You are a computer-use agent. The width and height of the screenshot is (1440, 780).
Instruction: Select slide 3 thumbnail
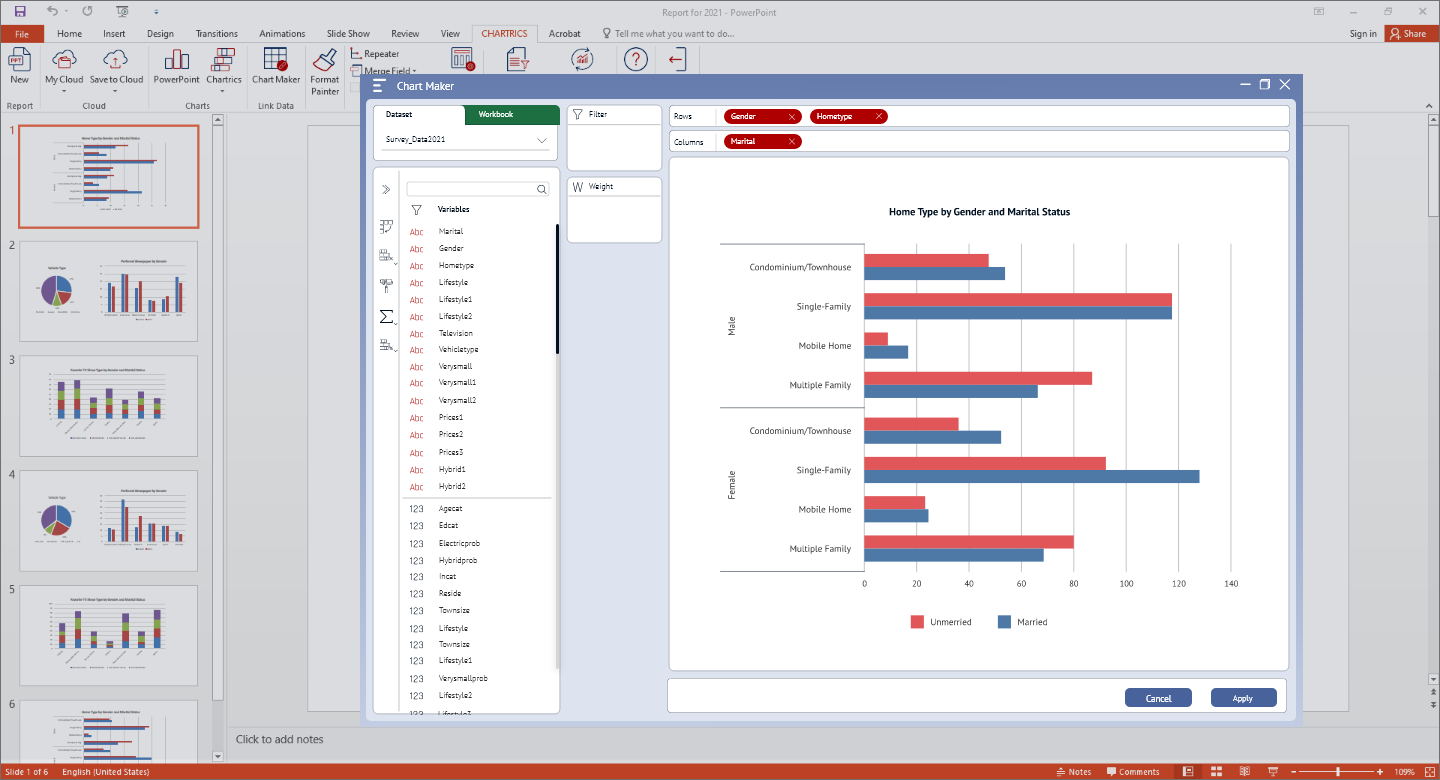(108, 405)
